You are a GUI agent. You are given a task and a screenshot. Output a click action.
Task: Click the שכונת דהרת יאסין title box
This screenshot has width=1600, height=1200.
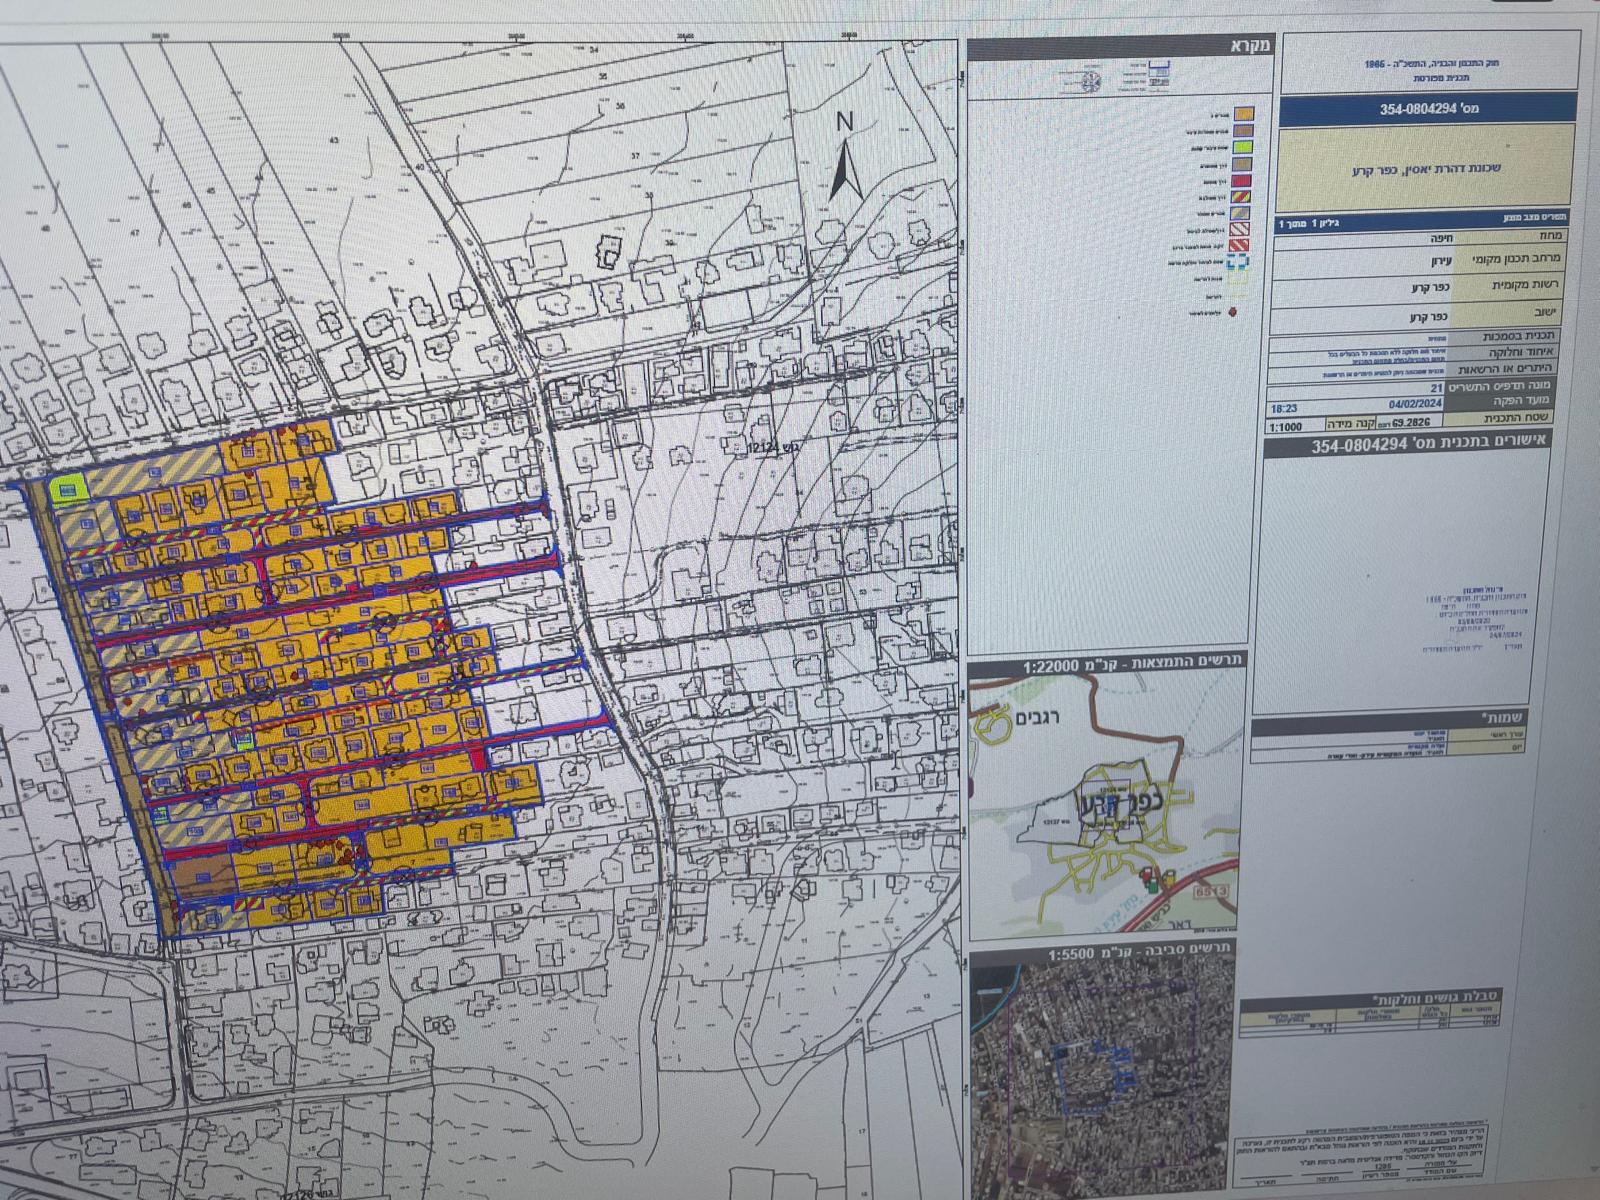(1426, 168)
